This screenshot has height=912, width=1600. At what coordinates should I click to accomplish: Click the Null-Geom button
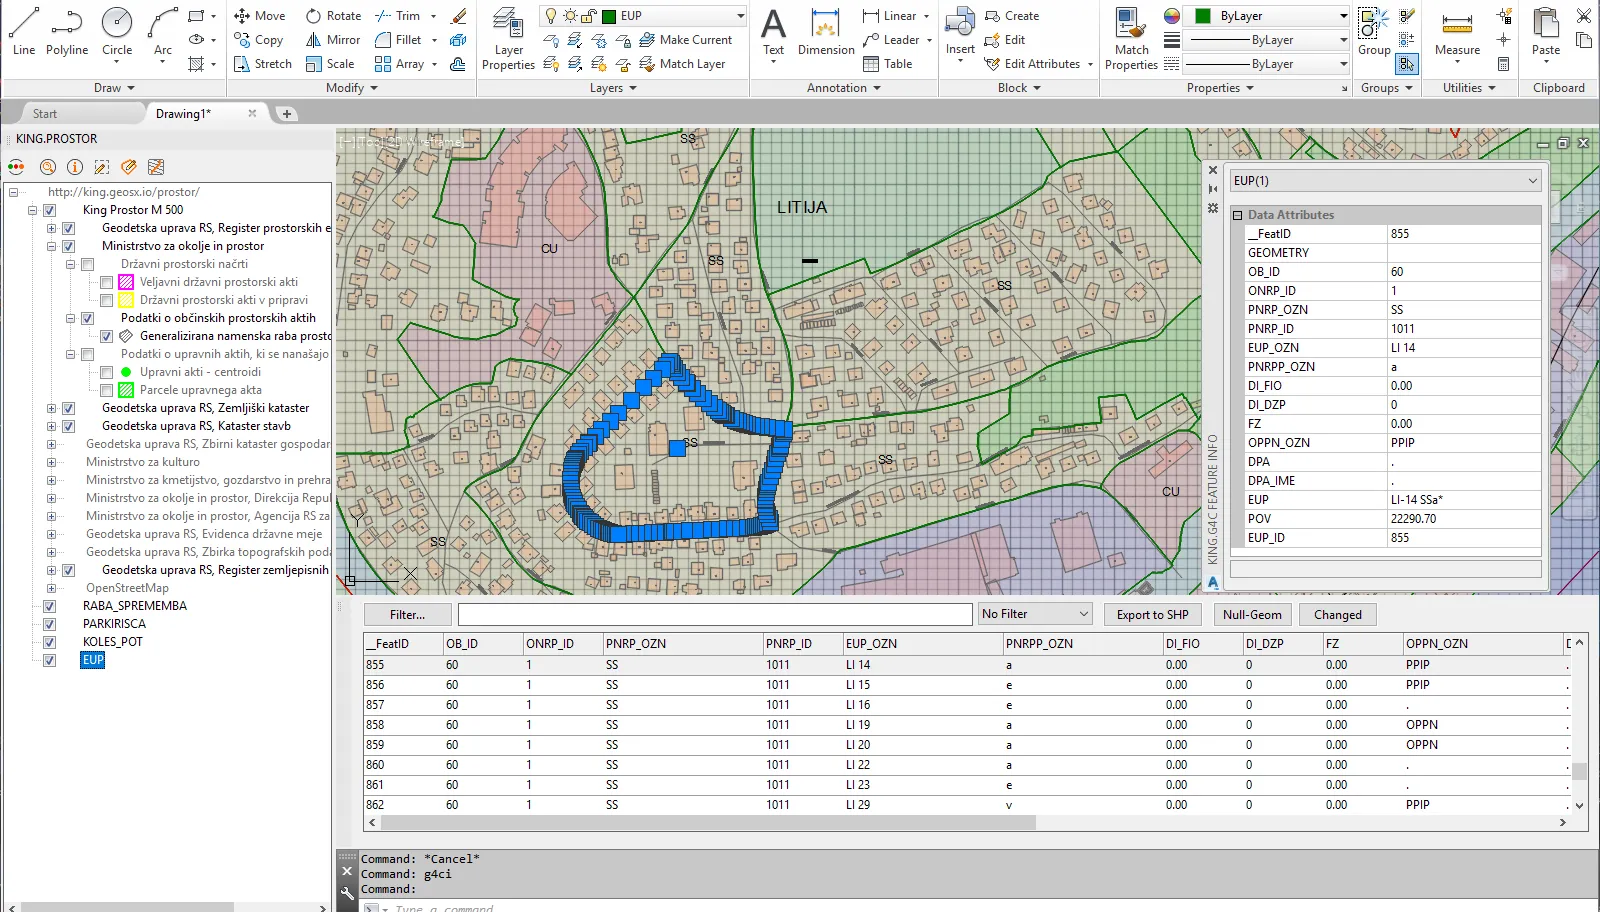tap(1251, 615)
